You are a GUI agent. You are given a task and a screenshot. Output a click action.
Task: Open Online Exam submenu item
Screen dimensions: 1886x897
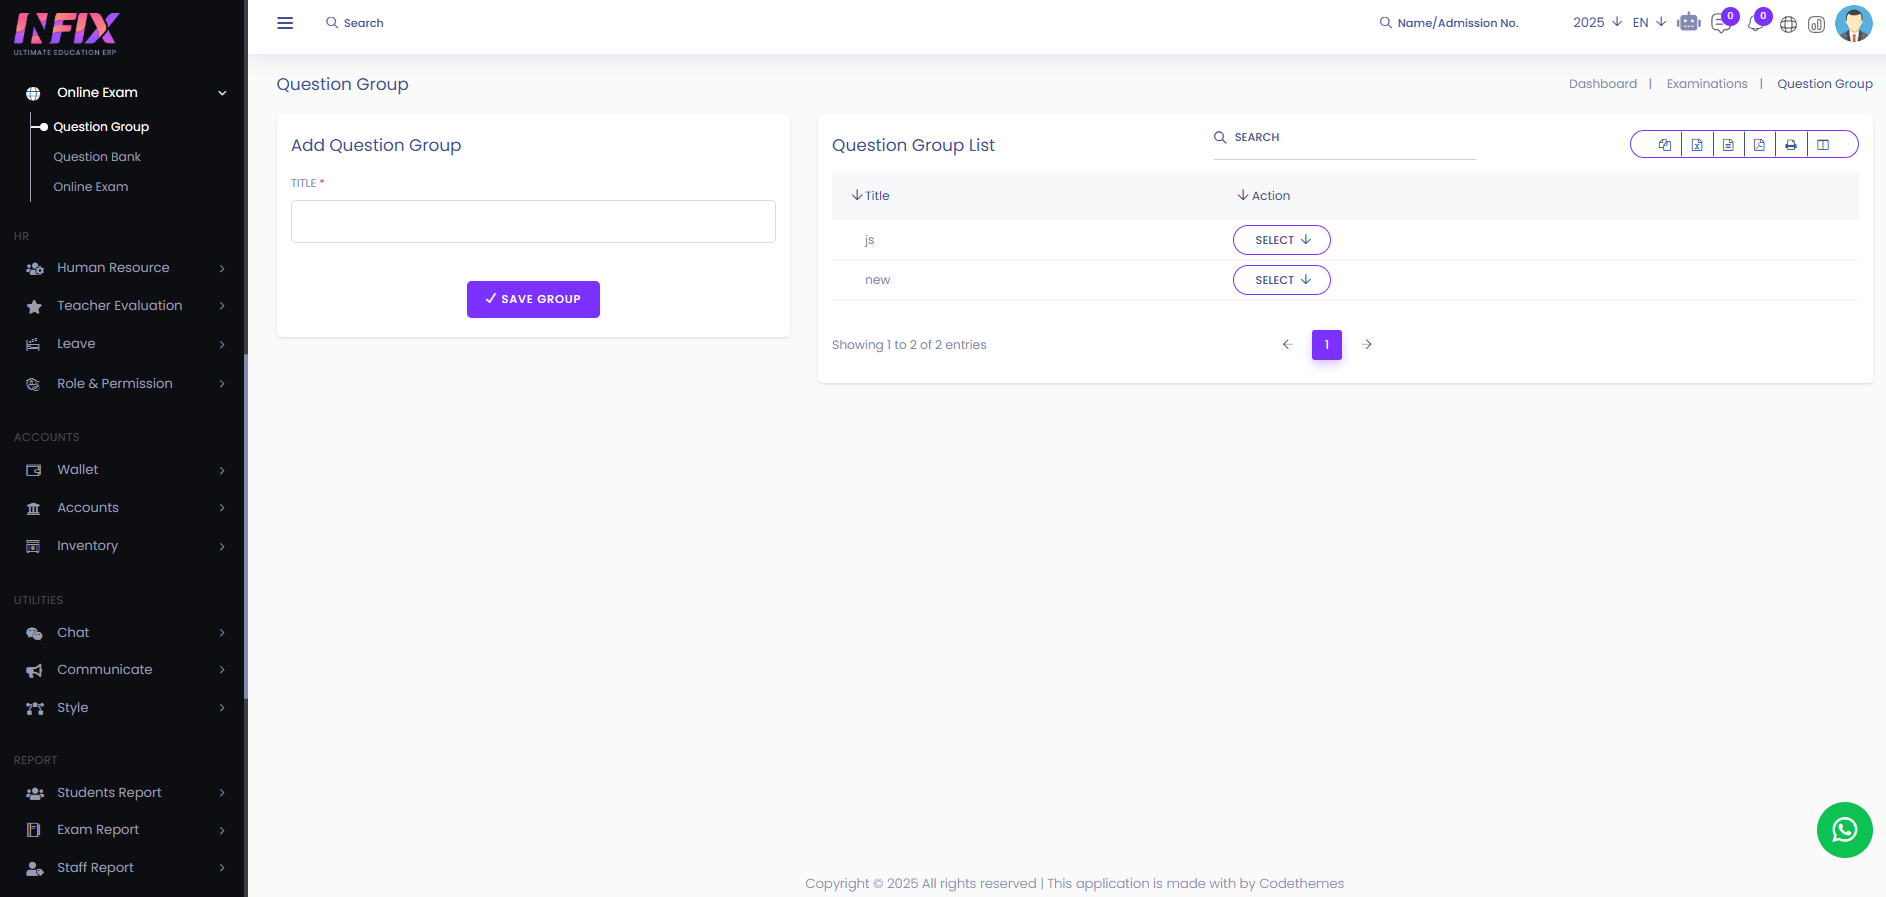91,187
